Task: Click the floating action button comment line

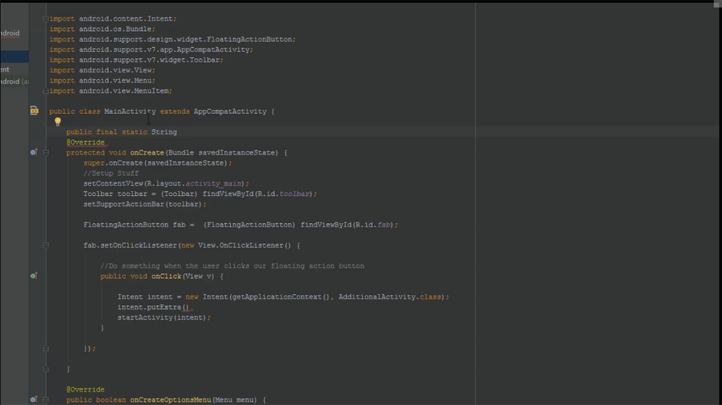Action: click(232, 266)
